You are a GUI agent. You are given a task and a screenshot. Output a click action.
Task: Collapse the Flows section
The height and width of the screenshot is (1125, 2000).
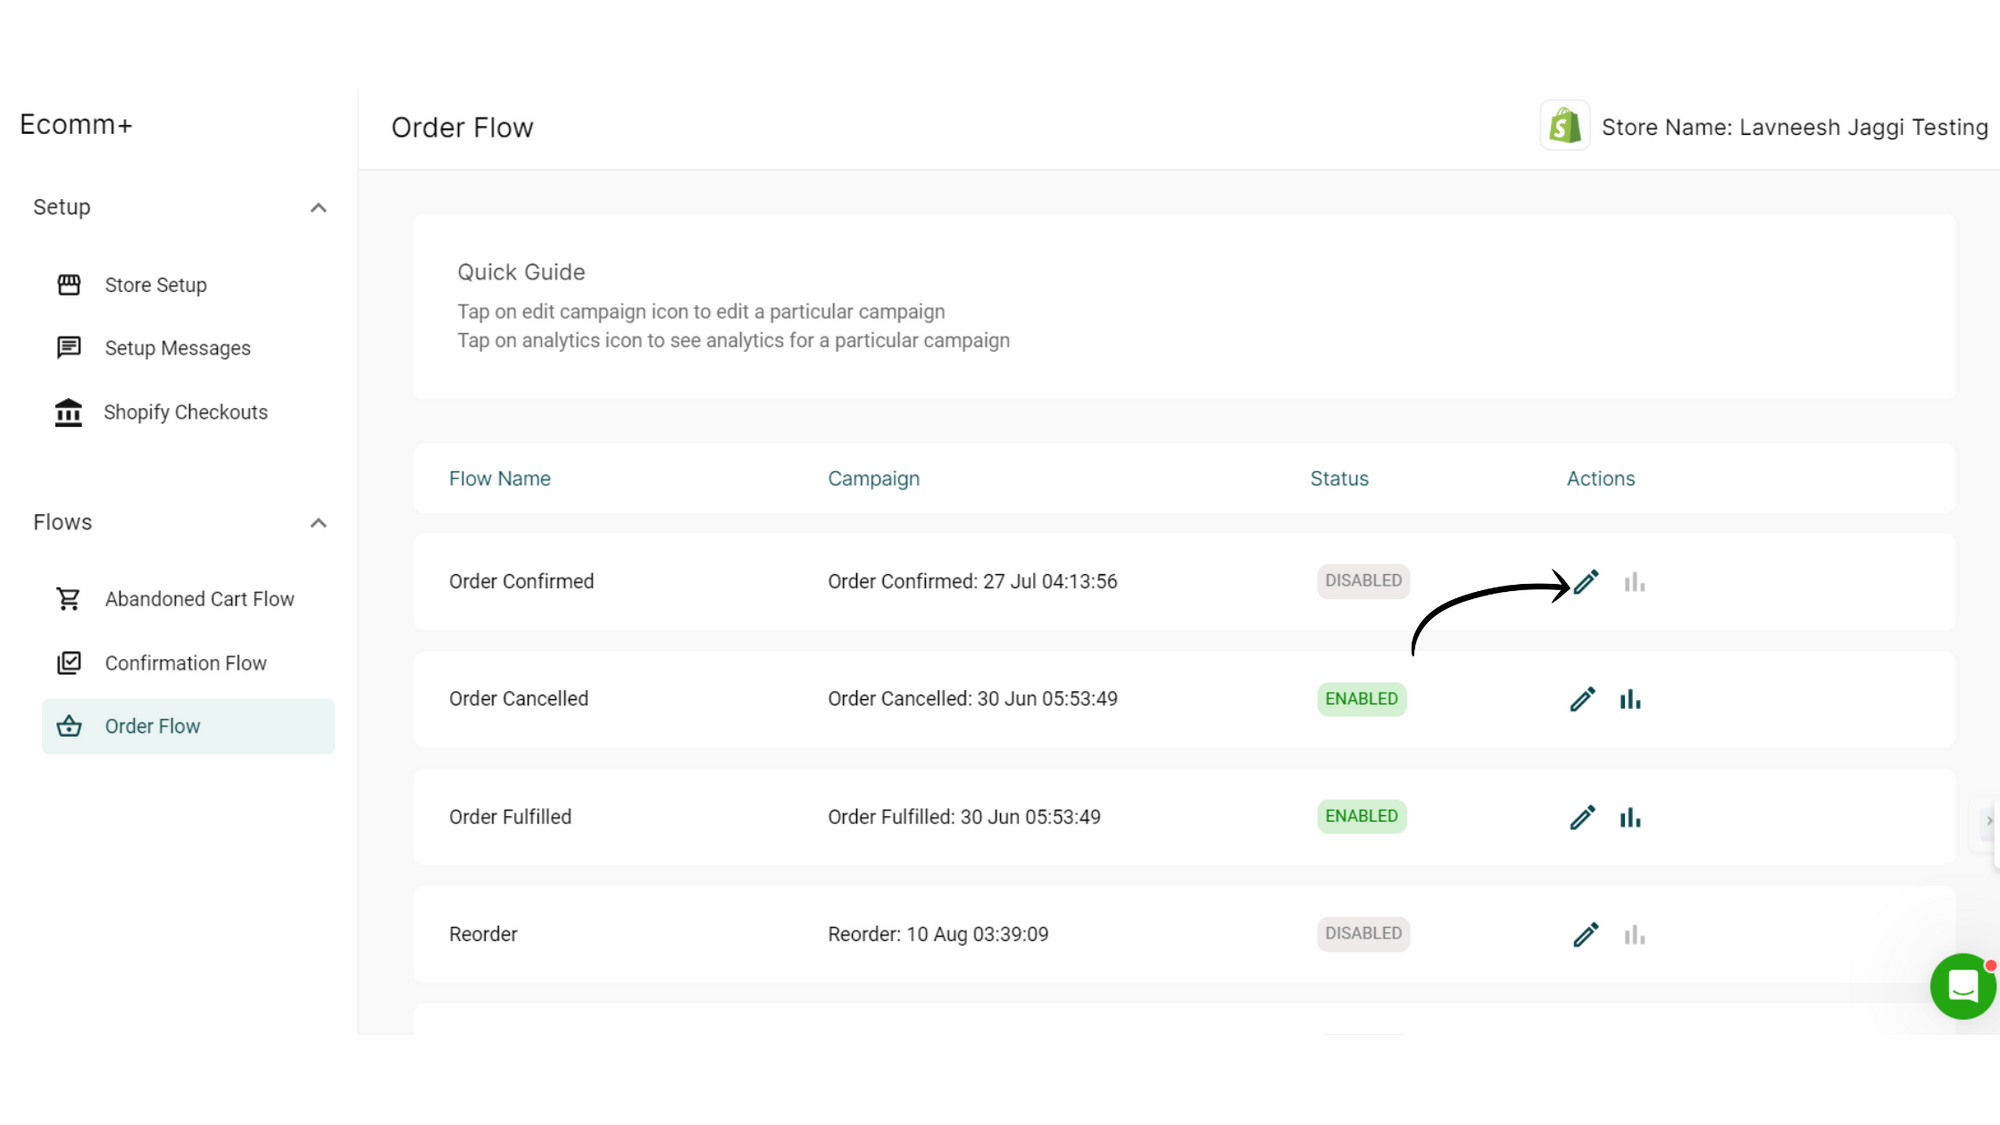point(318,522)
